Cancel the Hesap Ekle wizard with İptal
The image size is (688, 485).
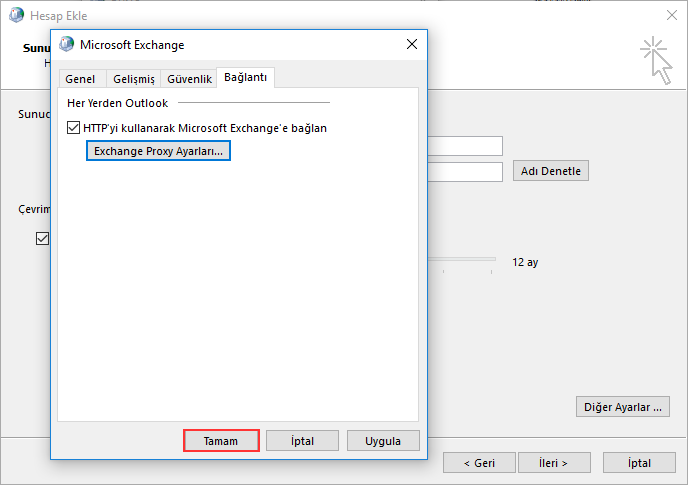coord(639,463)
